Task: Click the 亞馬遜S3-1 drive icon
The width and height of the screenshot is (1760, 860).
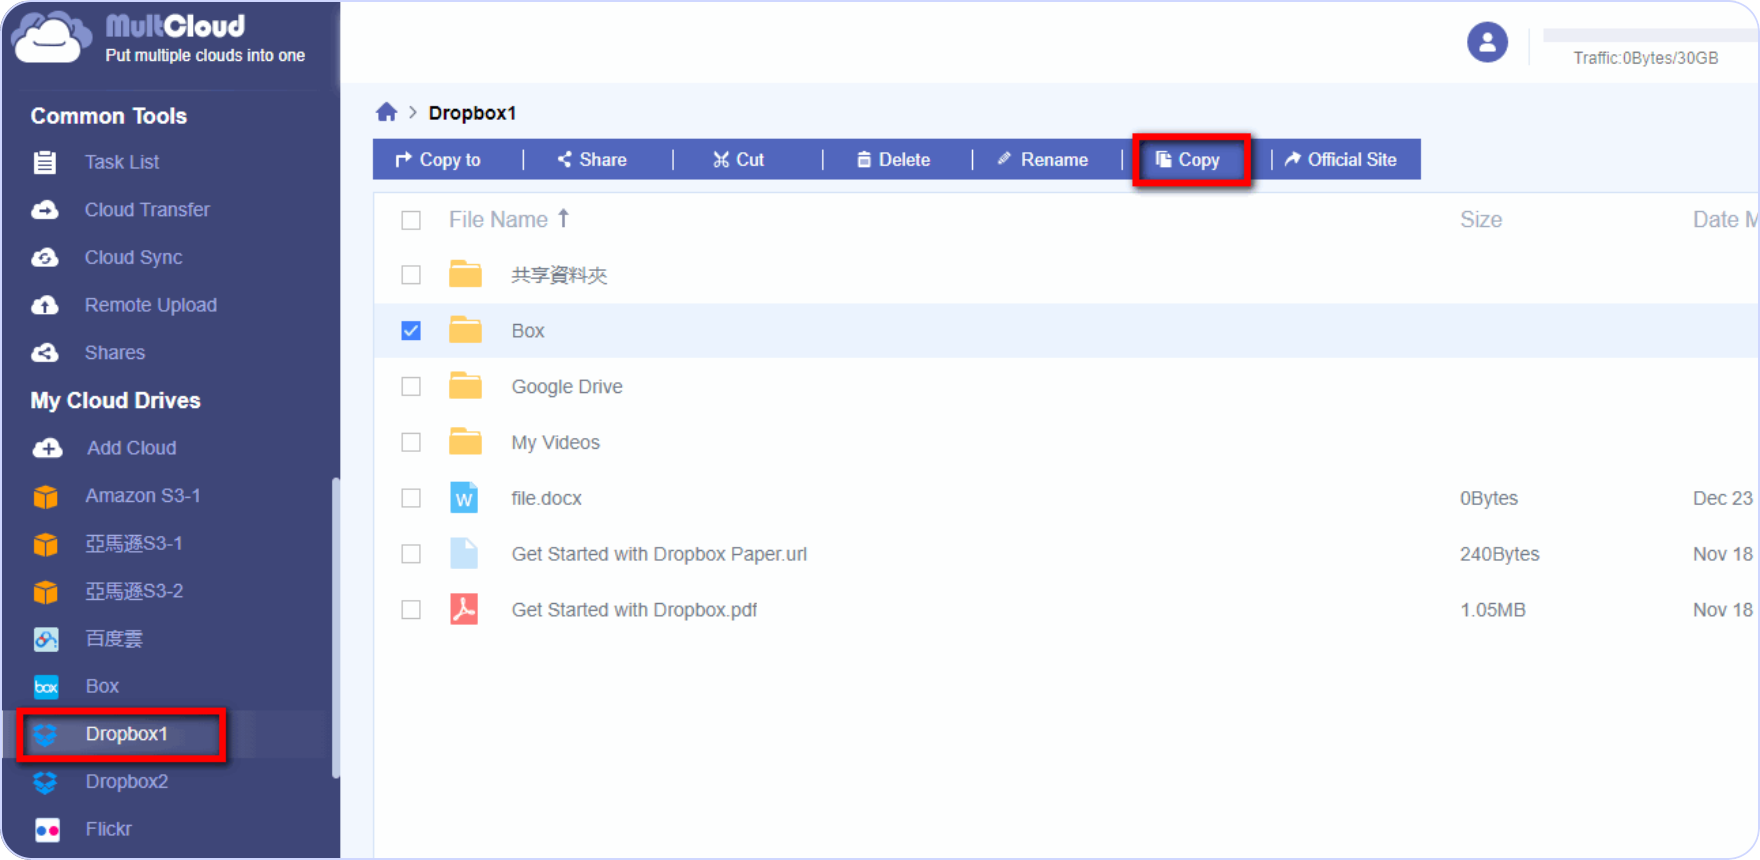Action: point(45,544)
